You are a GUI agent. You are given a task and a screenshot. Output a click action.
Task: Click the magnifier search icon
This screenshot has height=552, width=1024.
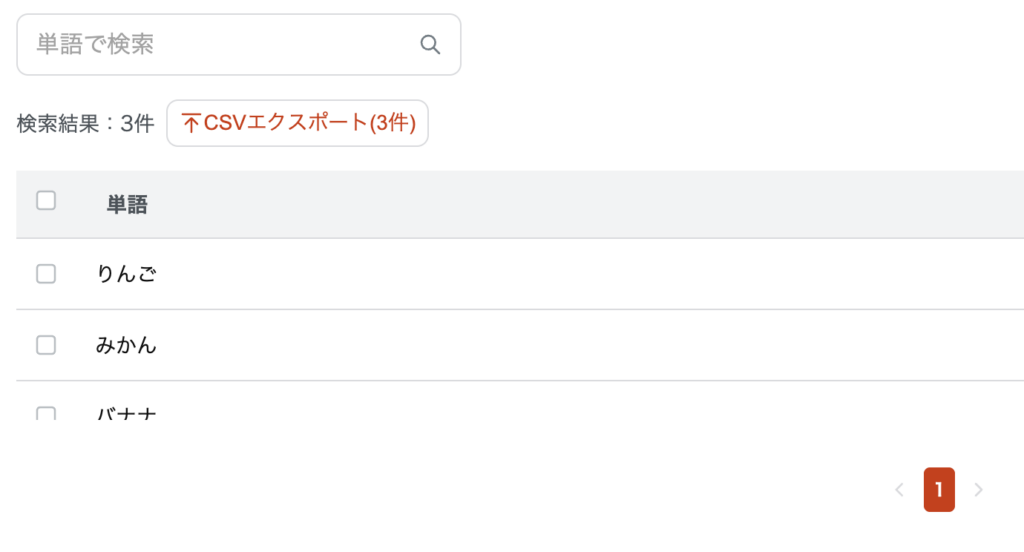tap(430, 45)
